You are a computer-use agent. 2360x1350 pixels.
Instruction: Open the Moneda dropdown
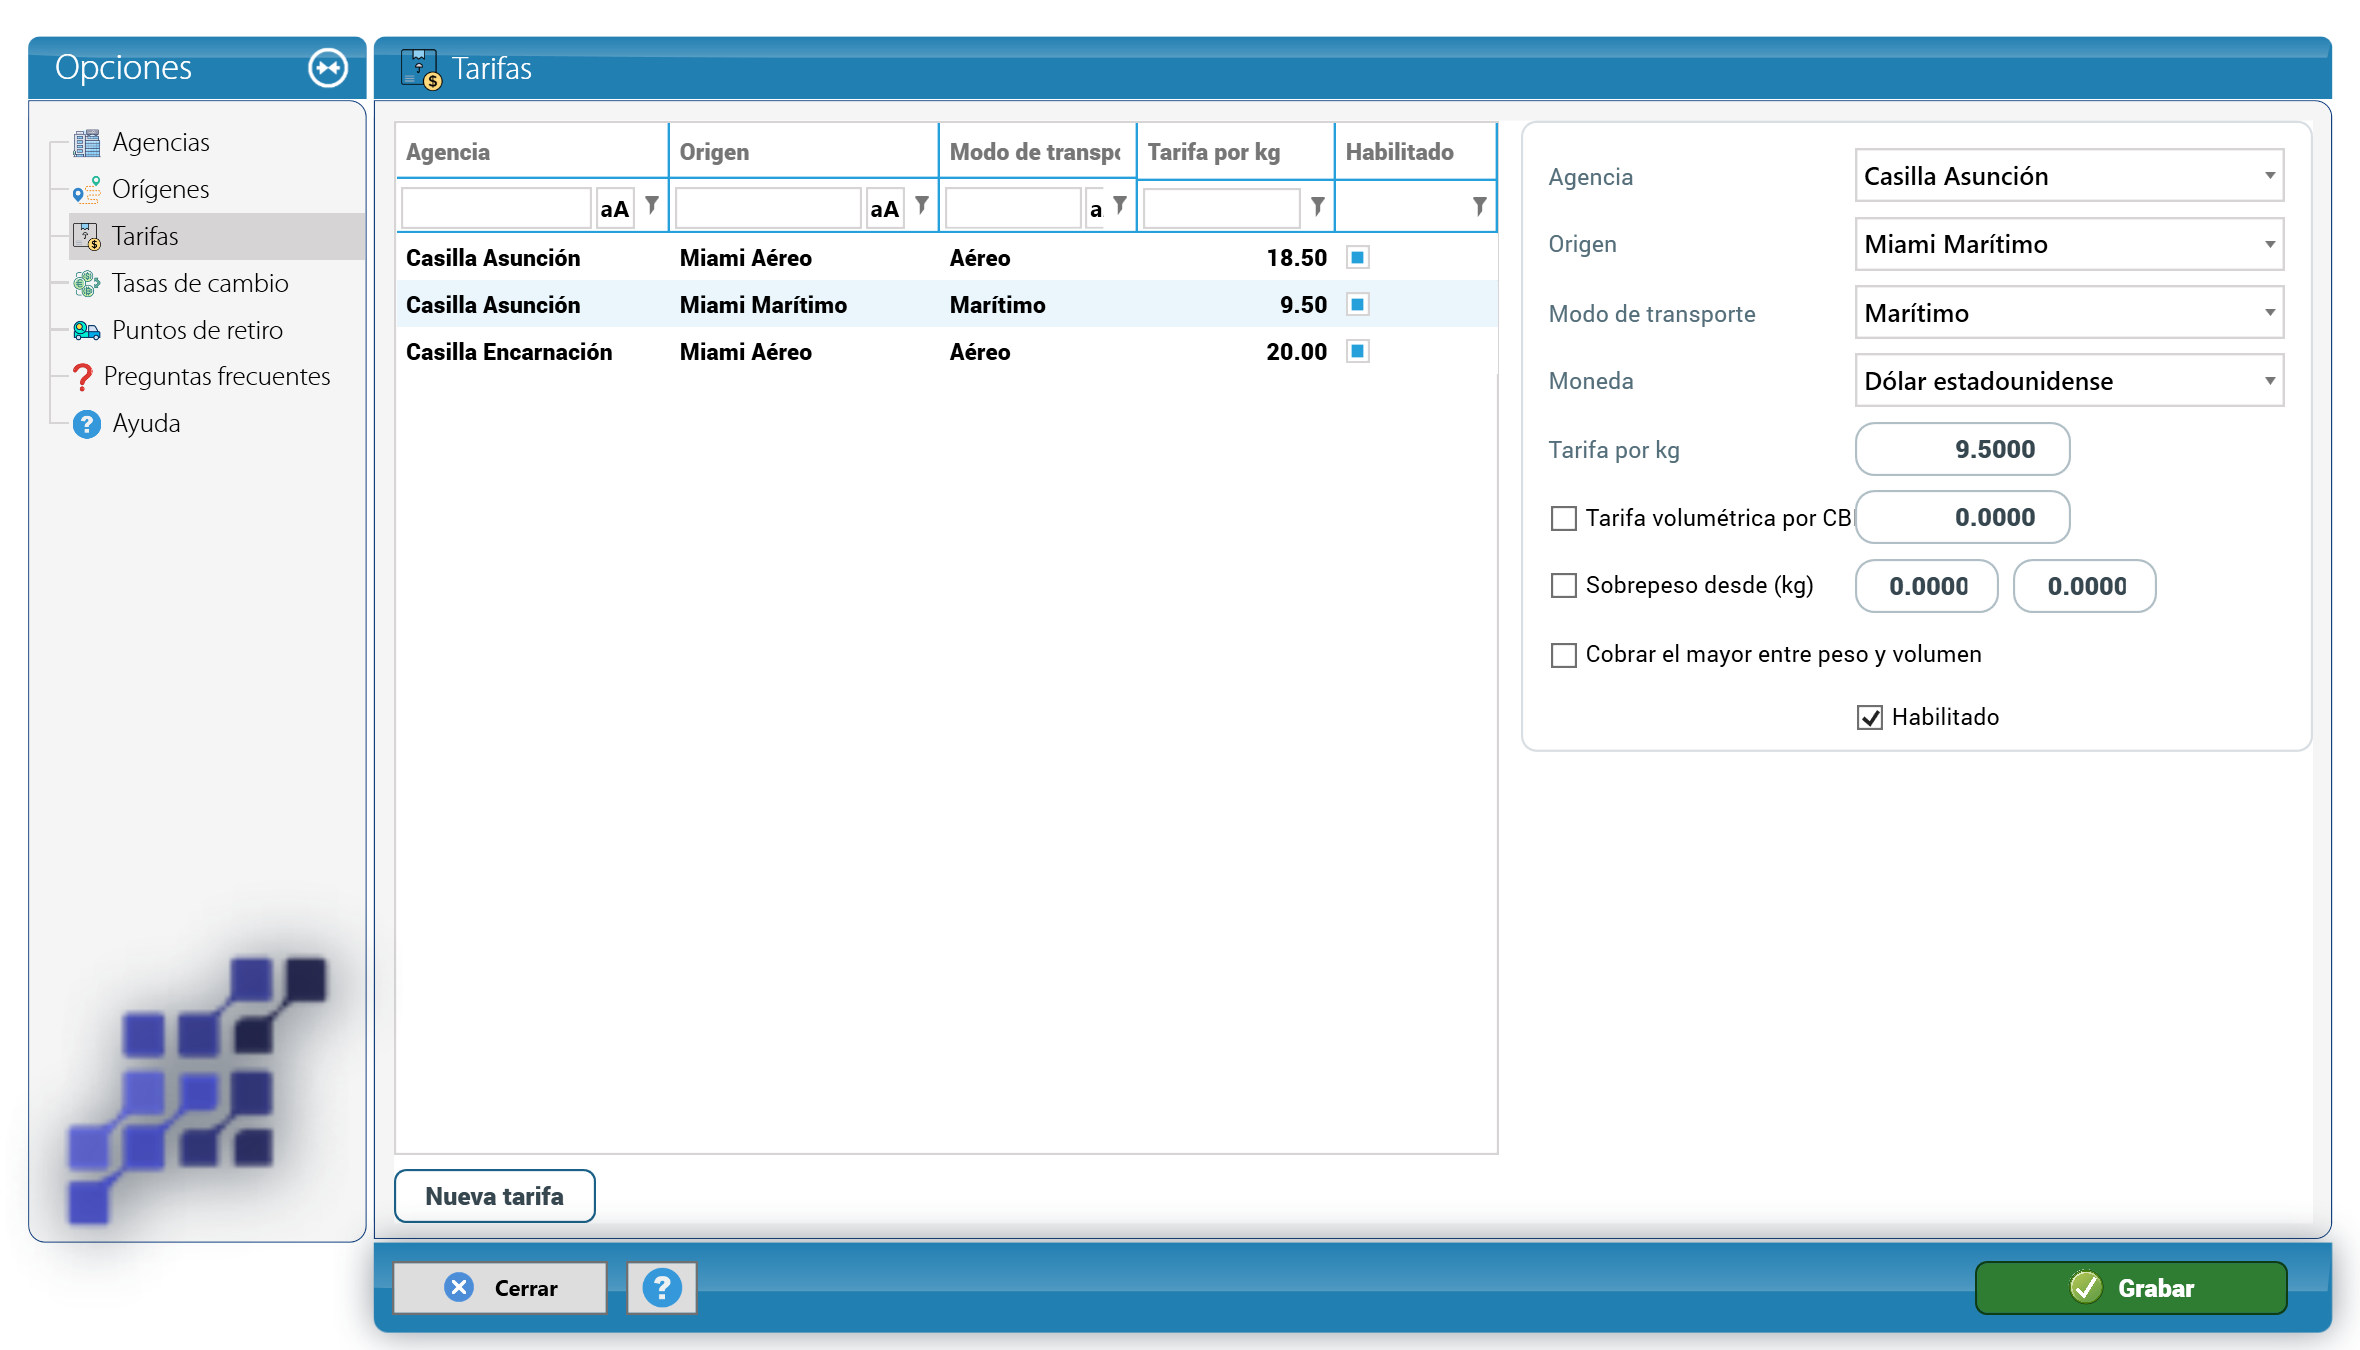click(2069, 381)
